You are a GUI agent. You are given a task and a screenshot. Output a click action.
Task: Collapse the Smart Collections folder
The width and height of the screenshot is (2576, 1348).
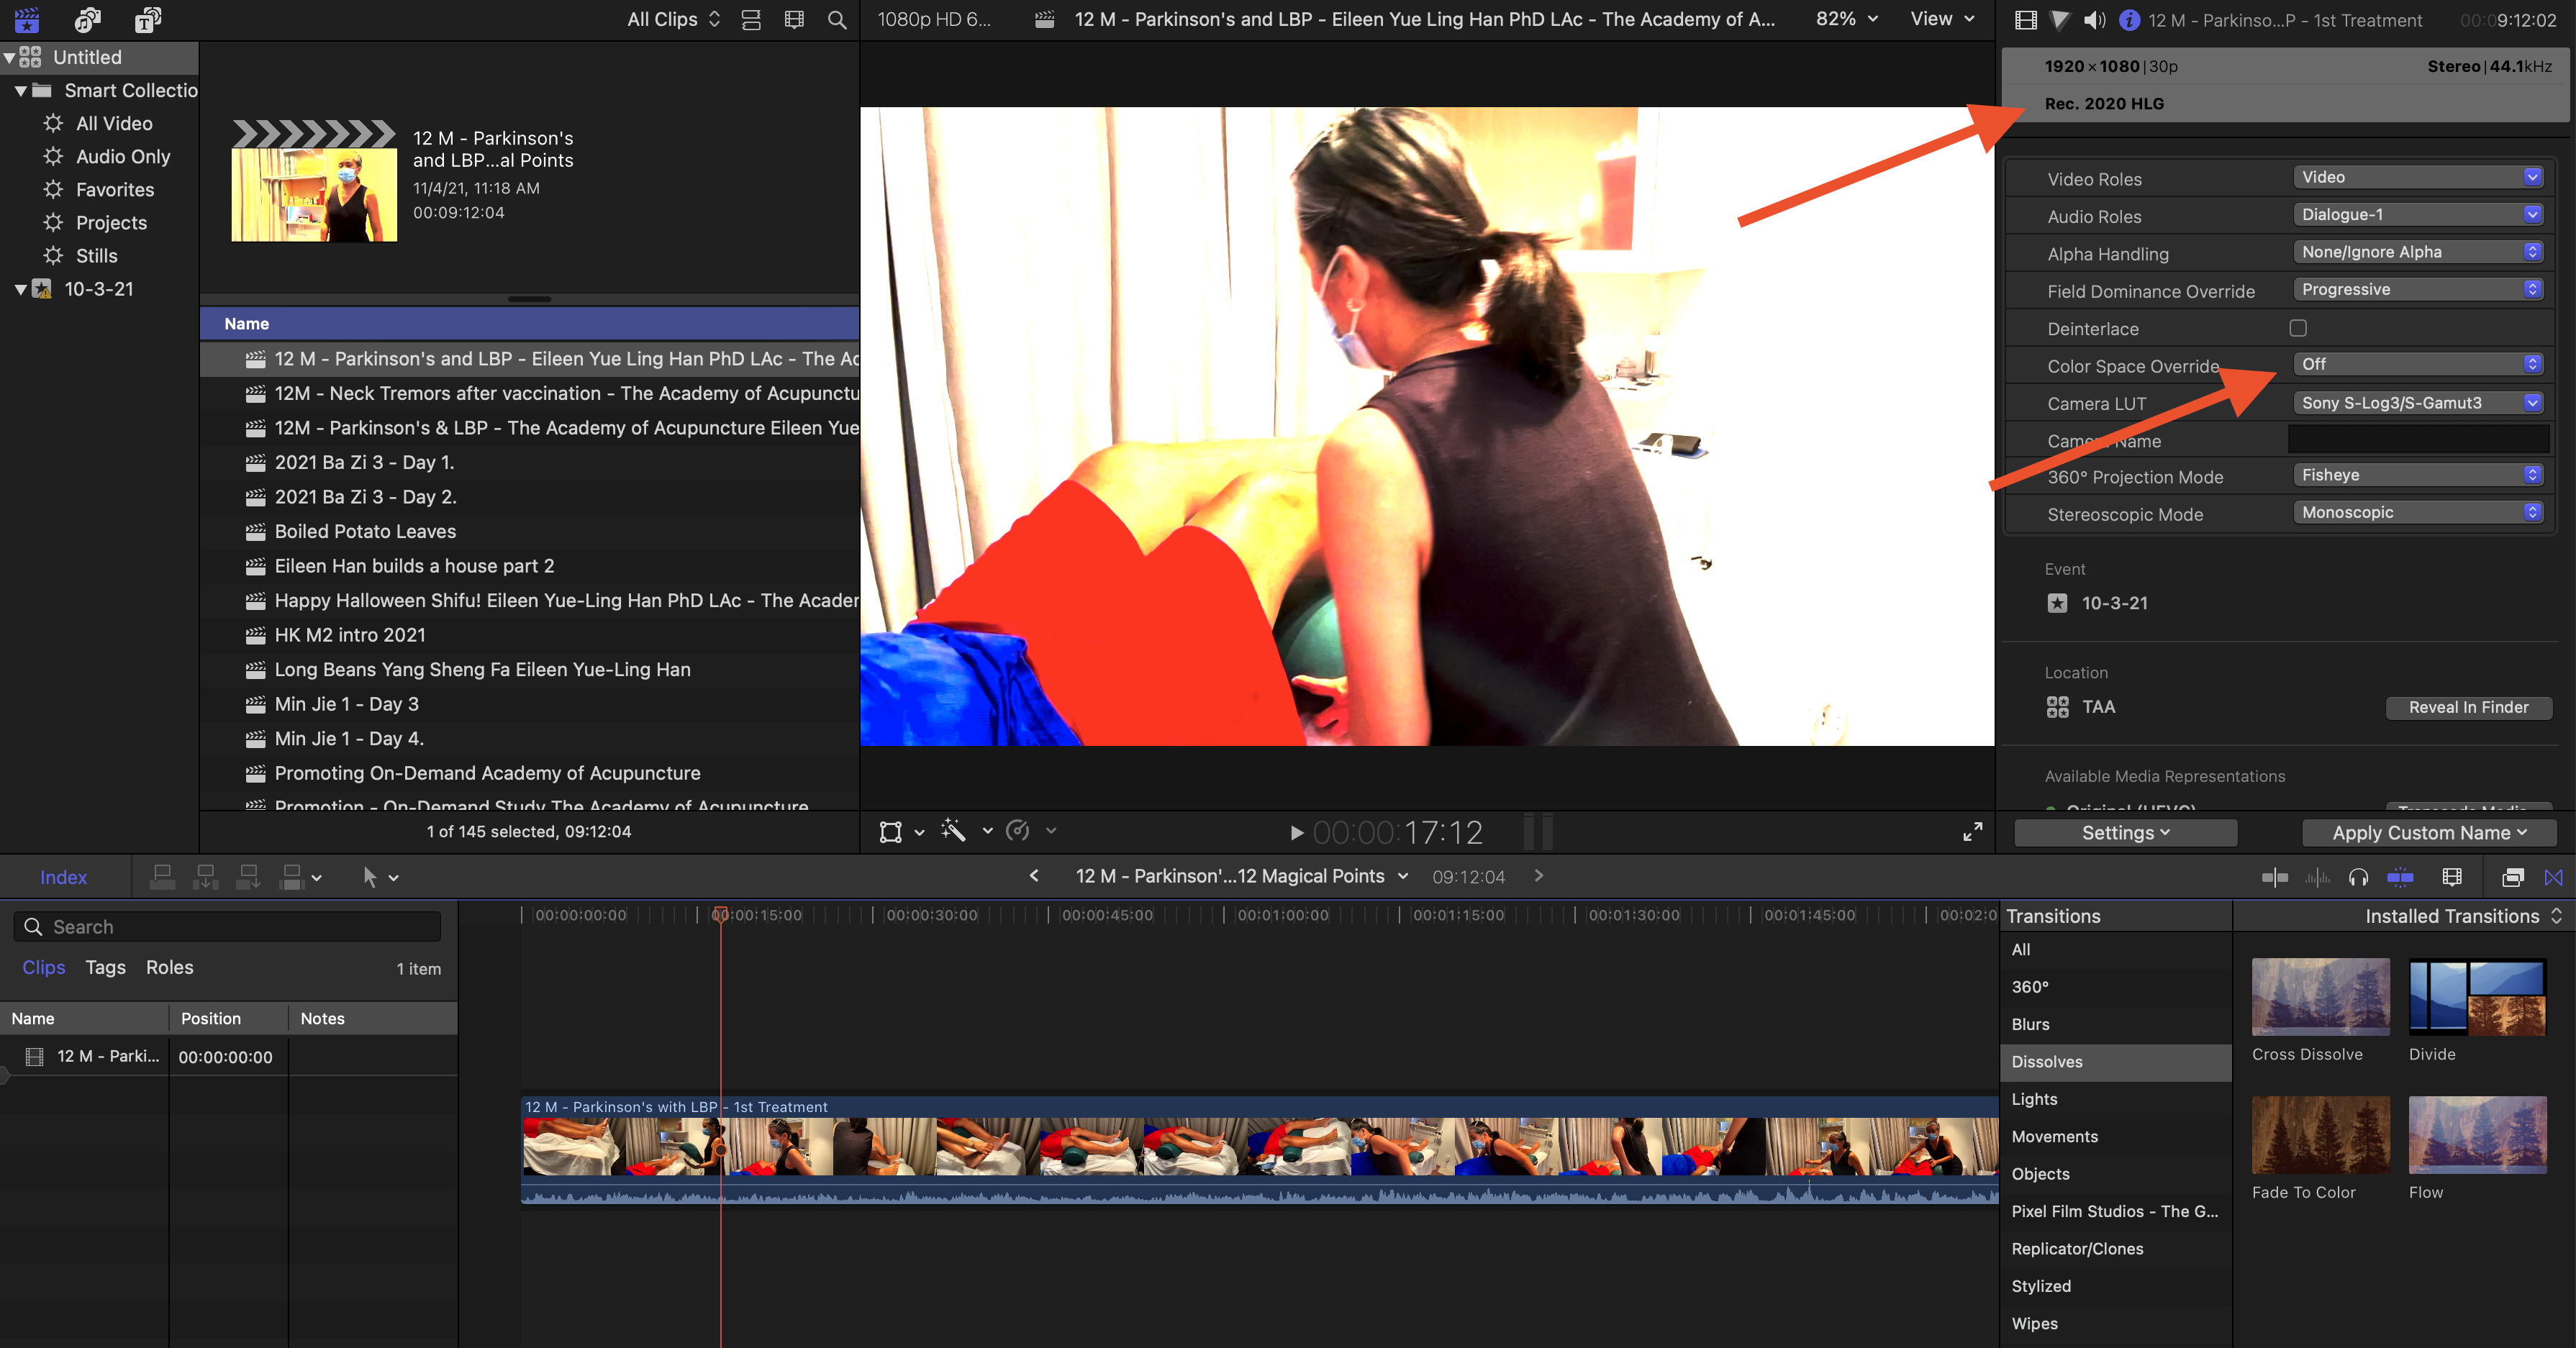20,91
